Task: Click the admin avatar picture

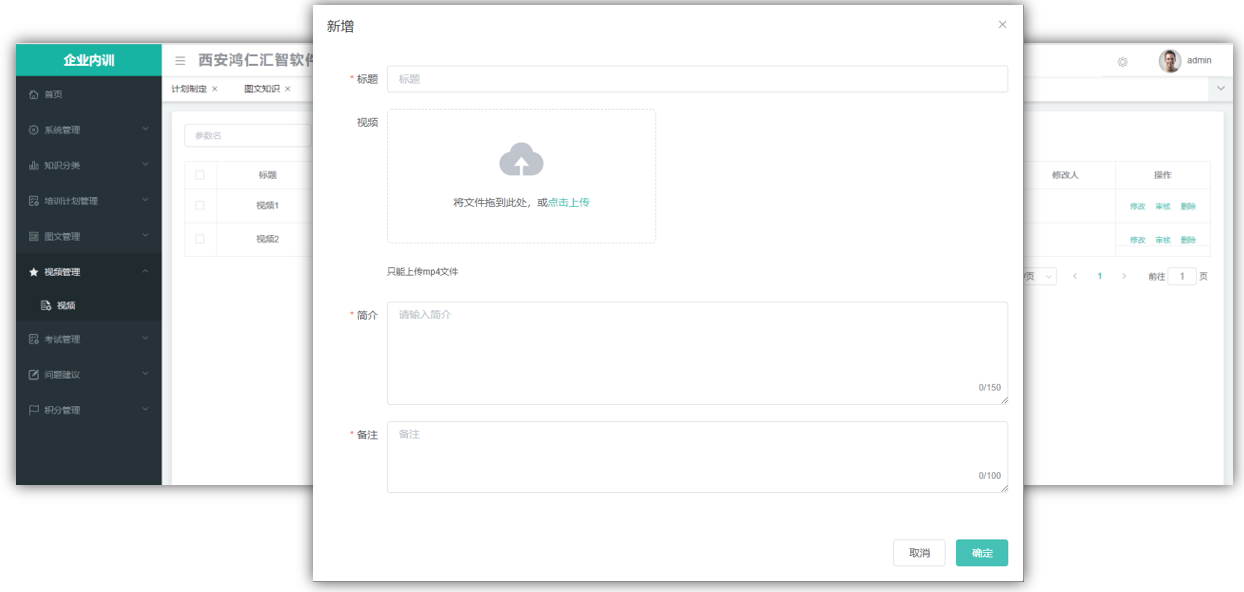Action: point(1170,61)
